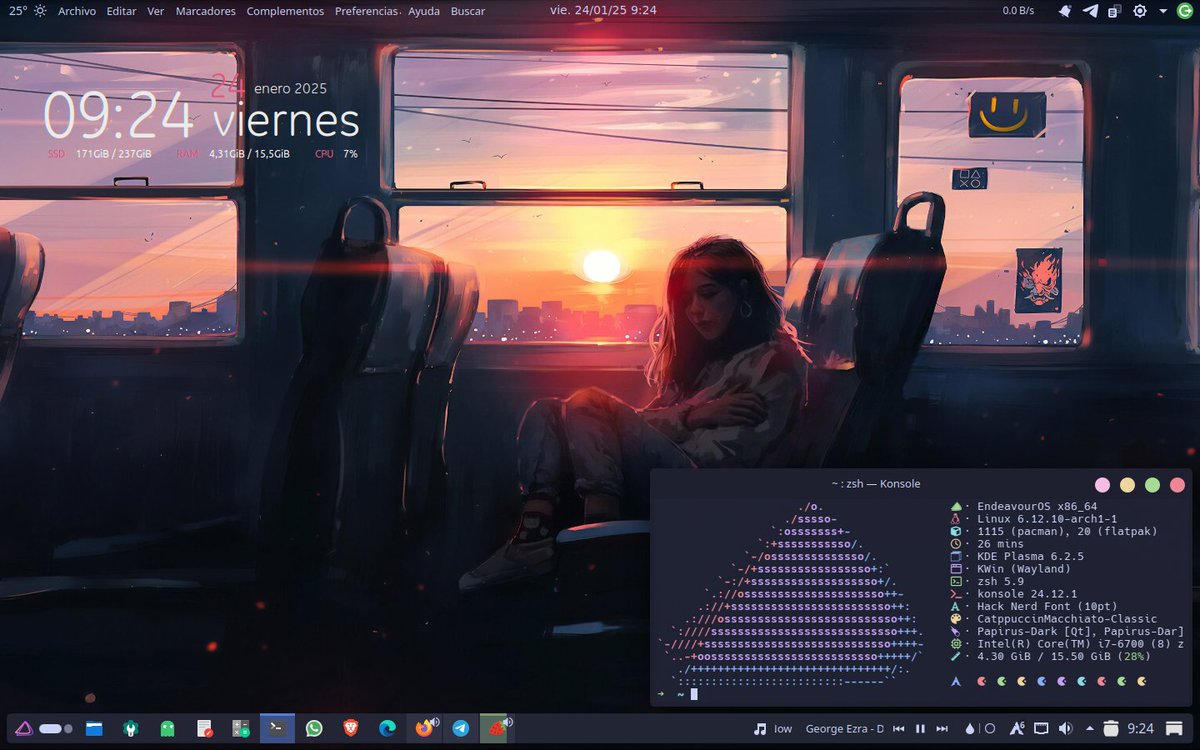Click the music note media player icon
The image size is (1200, 750).
click(x=760, y=729)
